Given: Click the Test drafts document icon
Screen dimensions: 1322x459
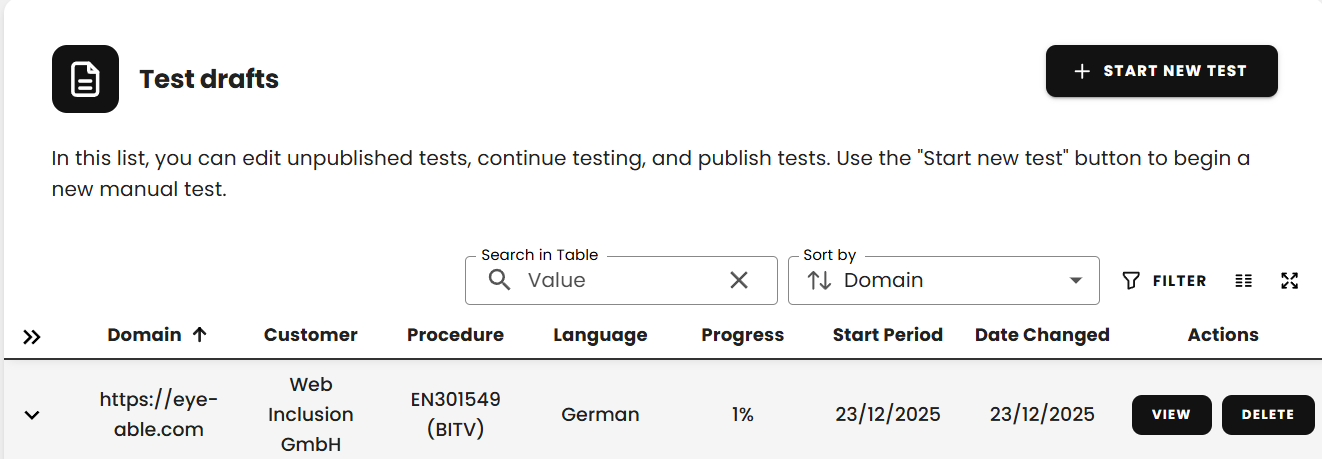Looking at the screenshot, I should coord(85,79).
